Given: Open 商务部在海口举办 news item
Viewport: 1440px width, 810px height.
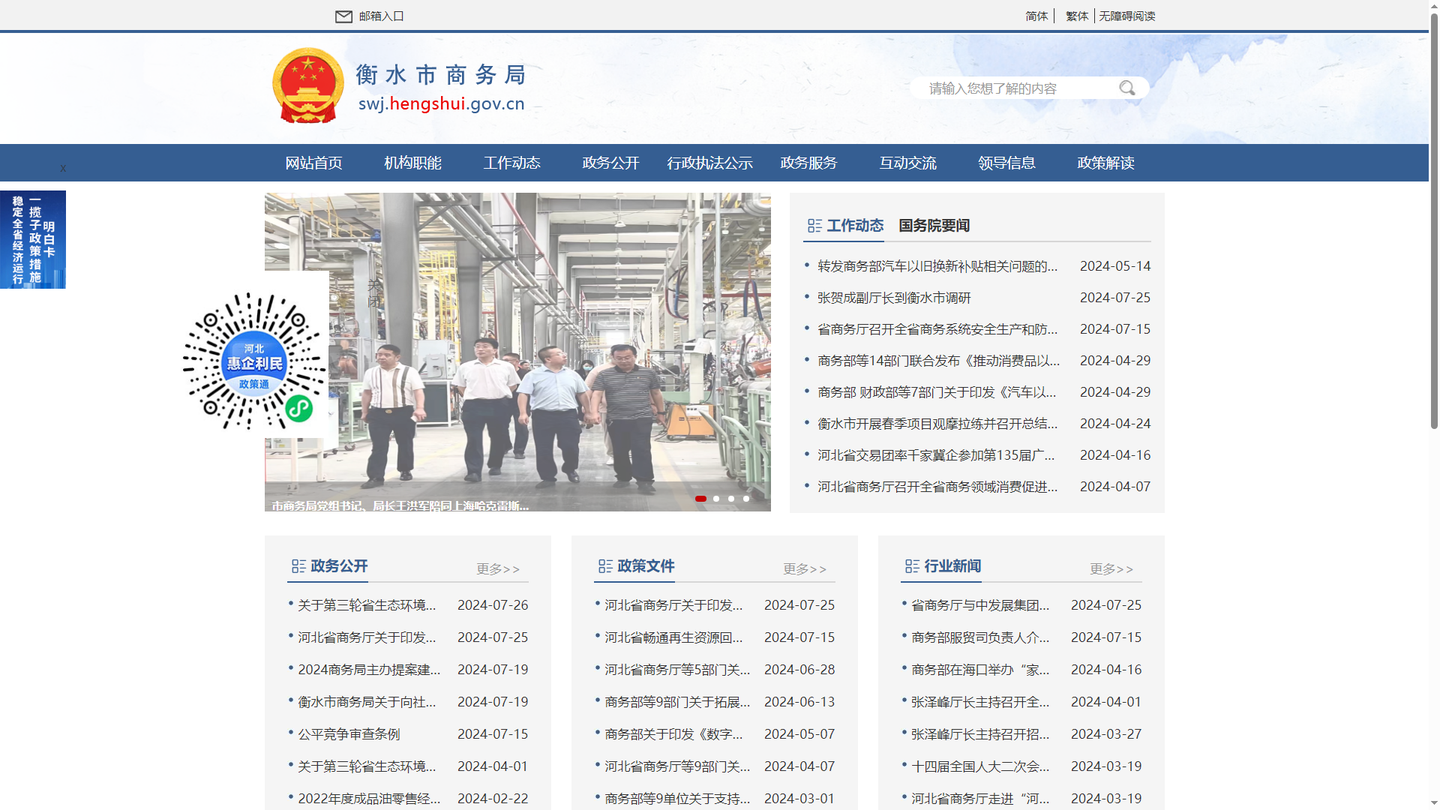Looking at the screenshot, I should (x=981, y=670).
